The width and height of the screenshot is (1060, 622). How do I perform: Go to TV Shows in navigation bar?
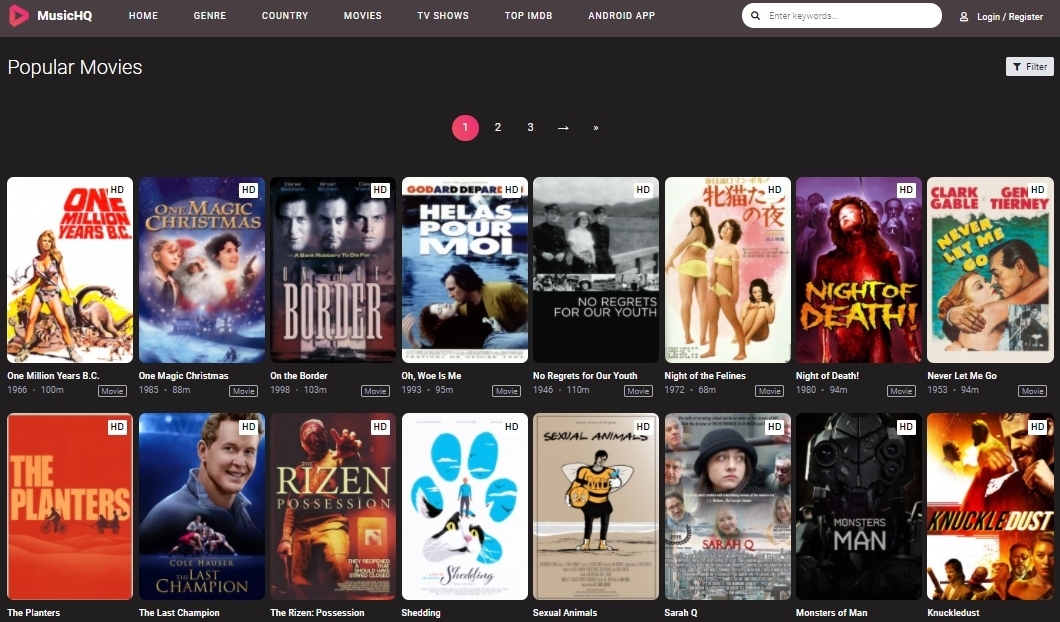point(443,16)
